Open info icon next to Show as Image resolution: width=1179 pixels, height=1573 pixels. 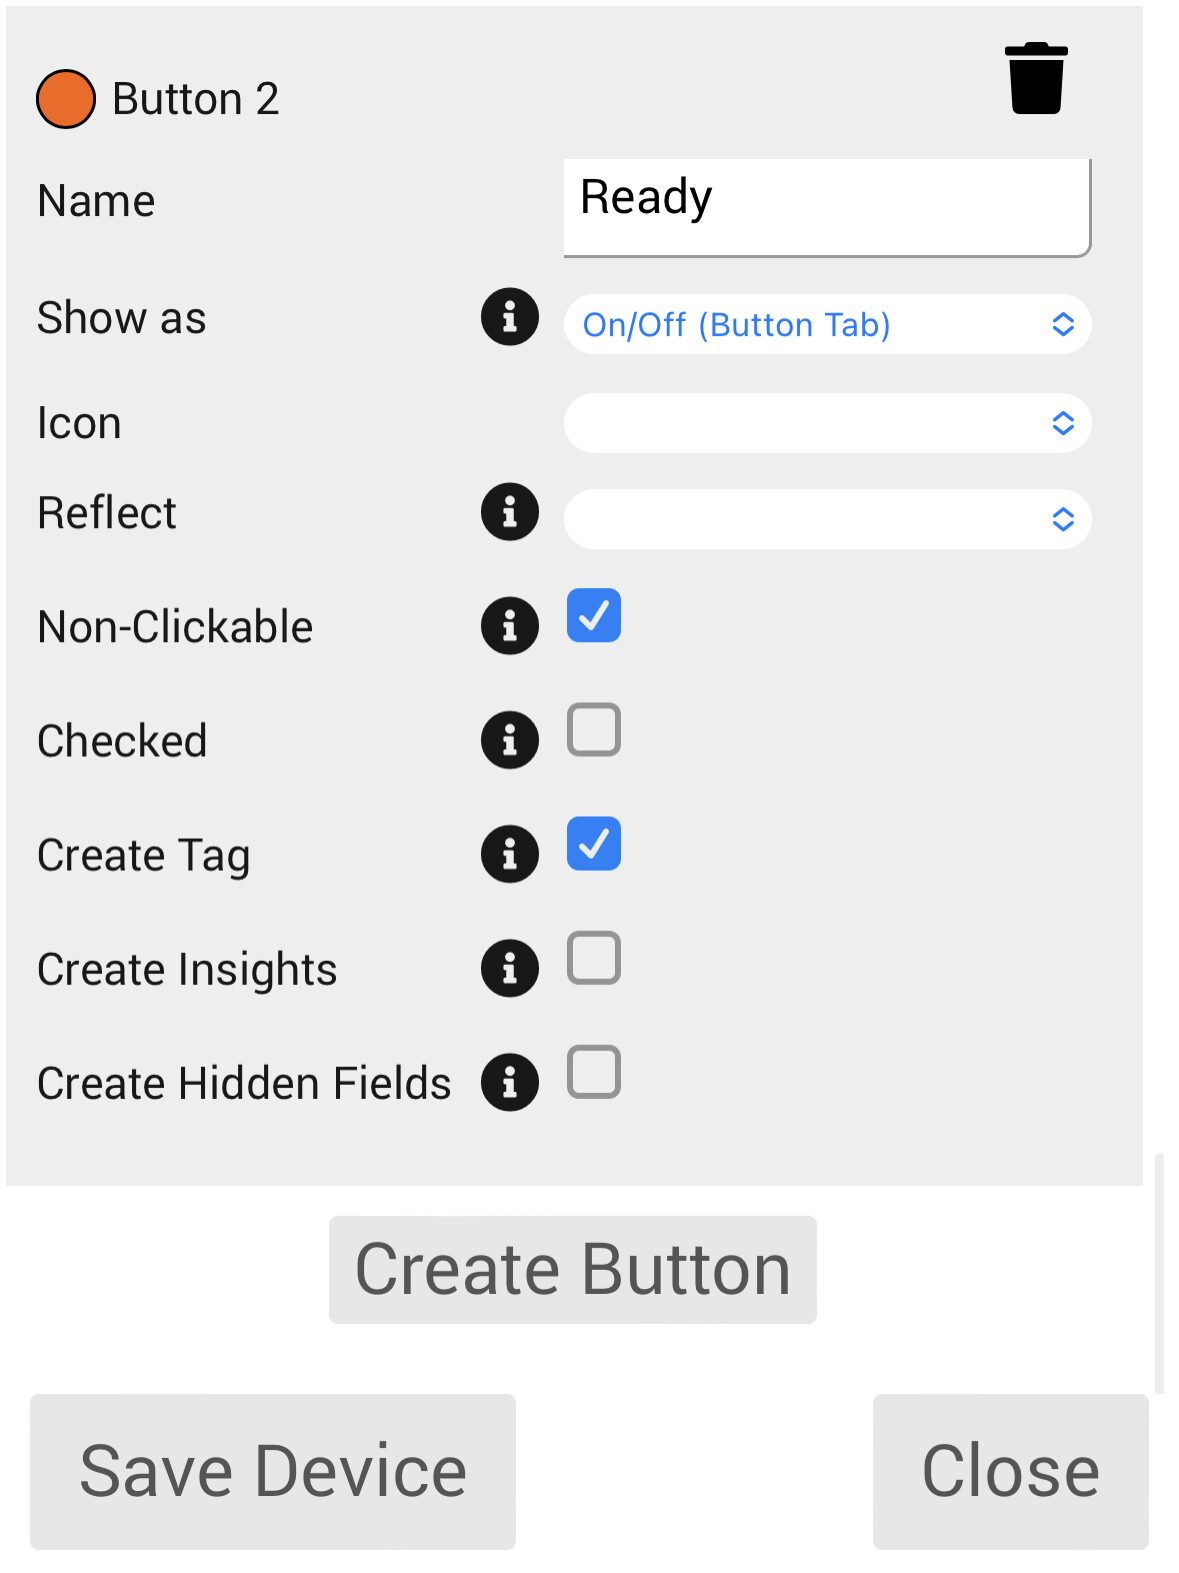point(509,317)
